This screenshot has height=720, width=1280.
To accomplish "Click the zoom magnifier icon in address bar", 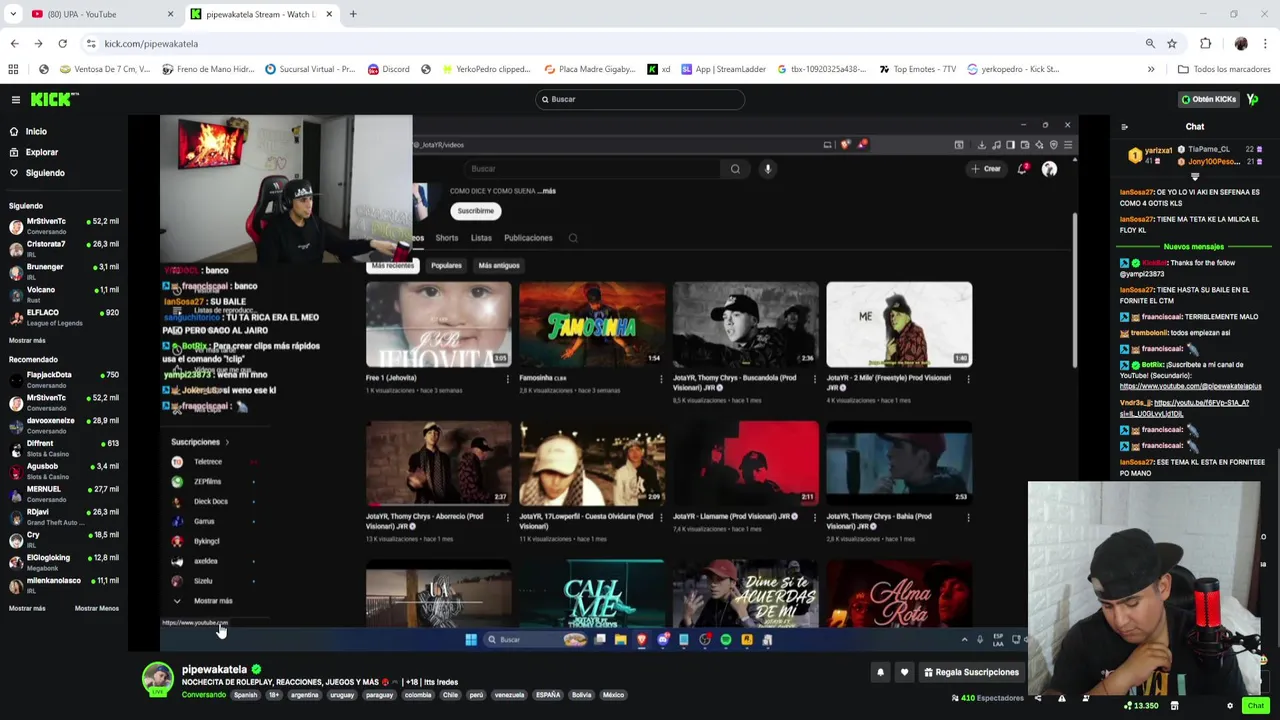I will pos(1150,44).
